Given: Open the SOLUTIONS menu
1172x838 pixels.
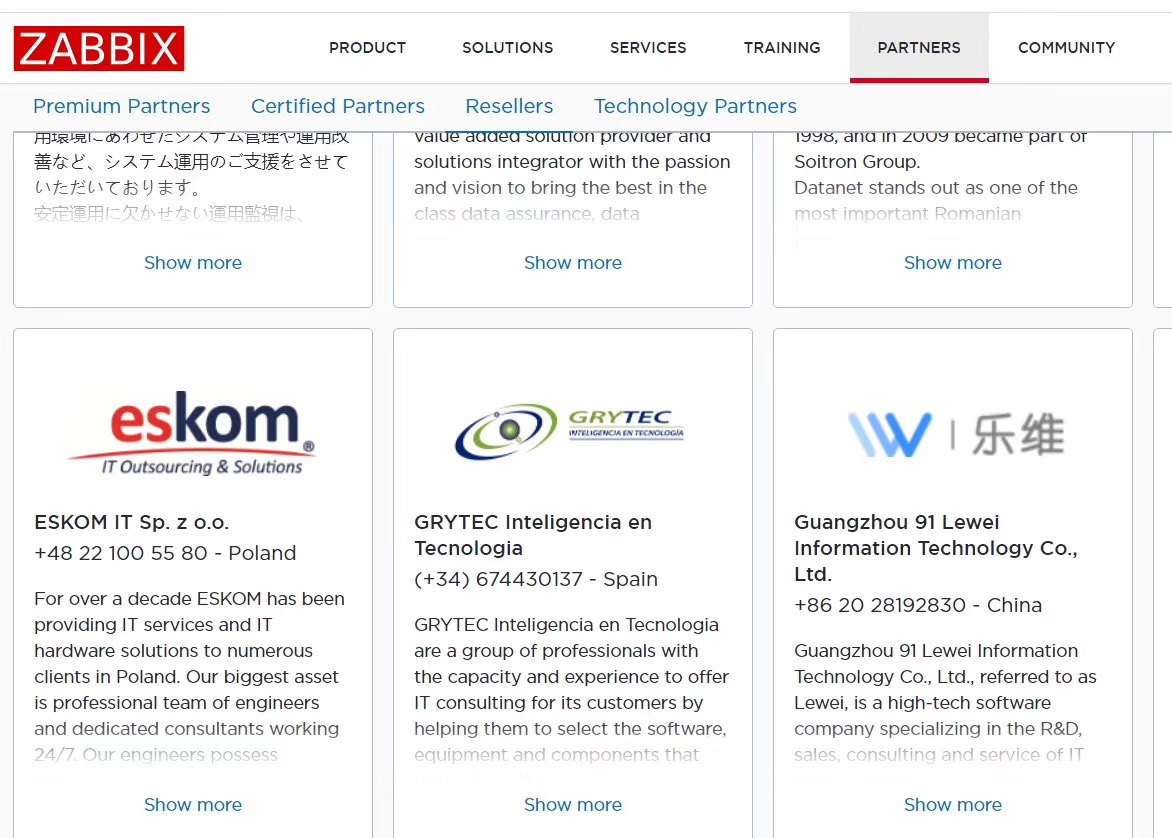Looking at the screenshot, I should pyautogui.click(x=508, y=48).
